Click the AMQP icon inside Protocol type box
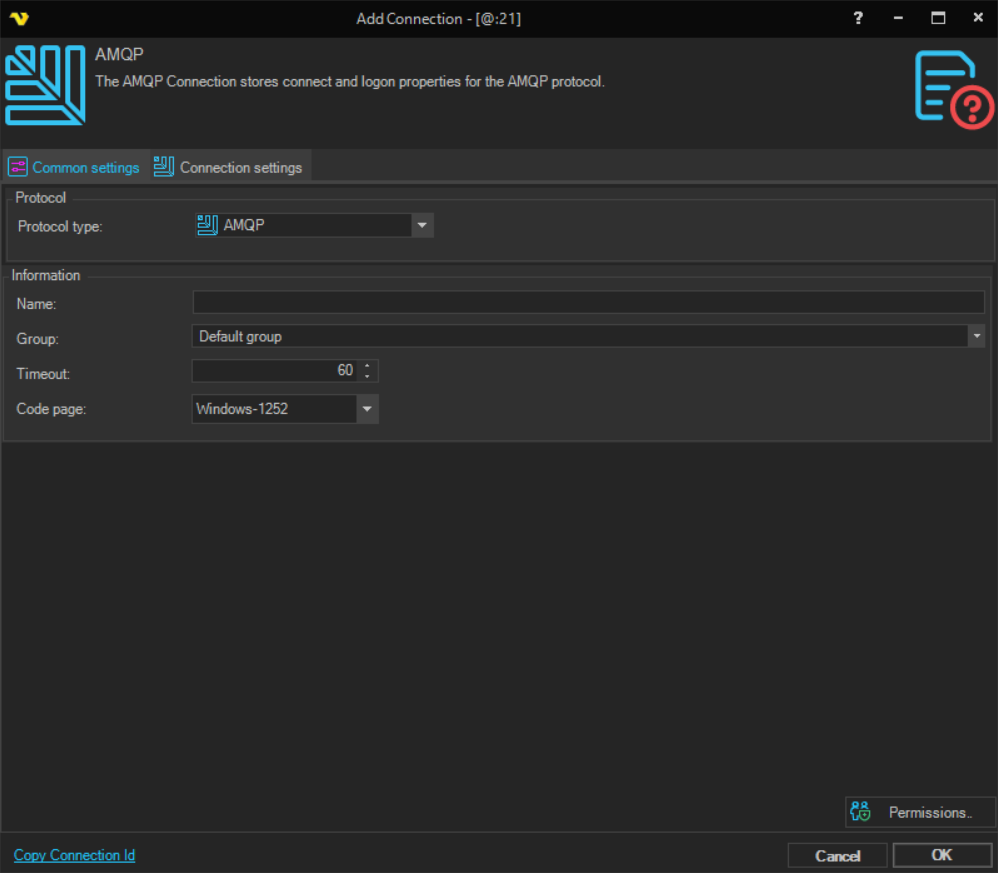 point(207,225)
